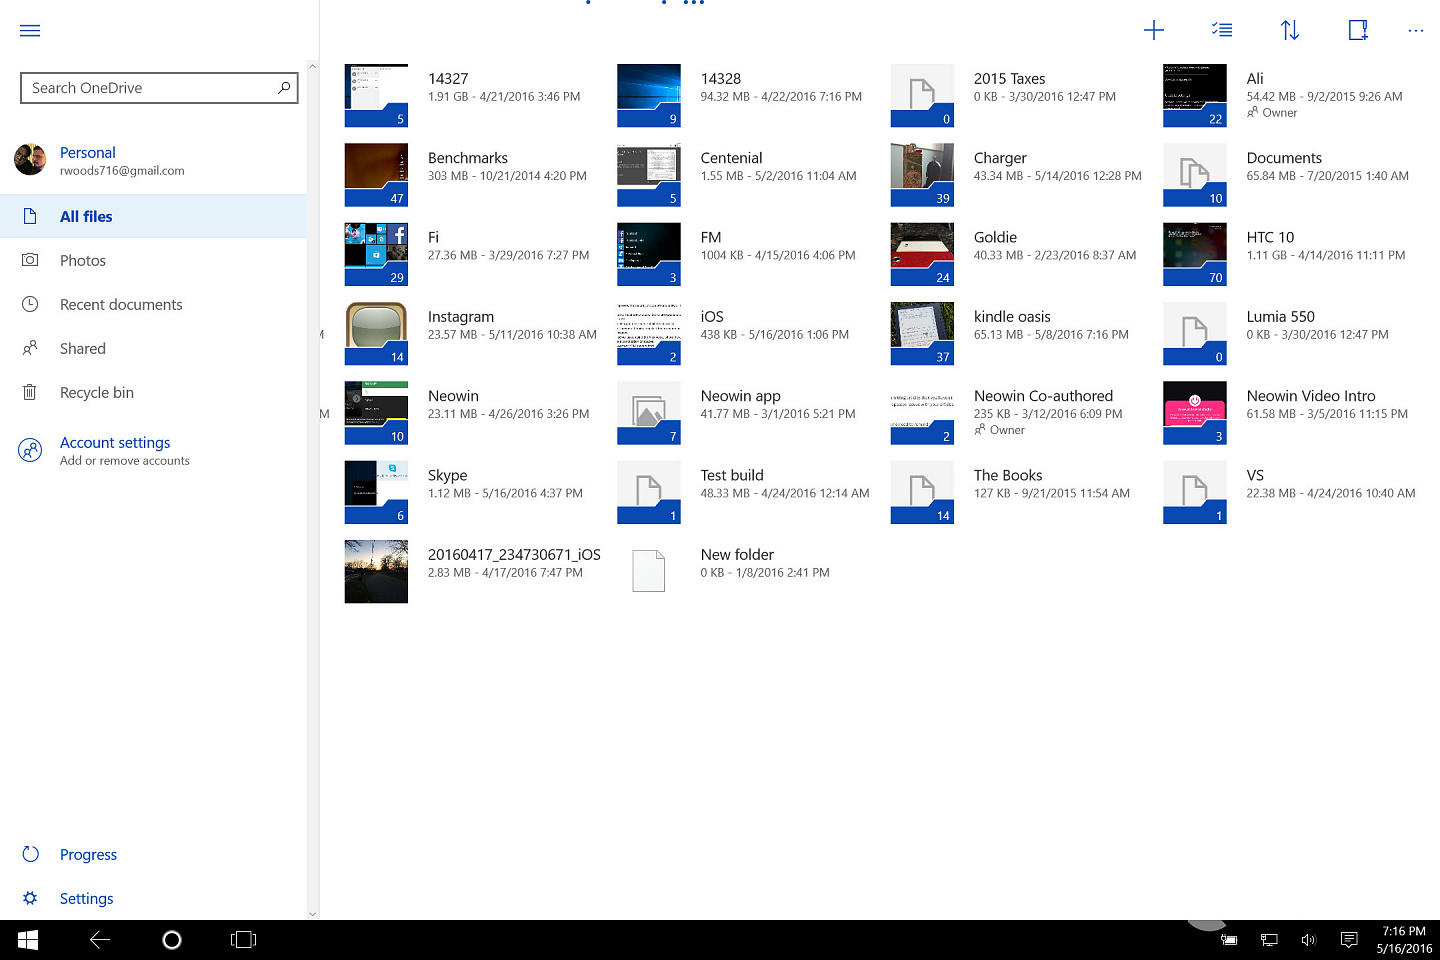Screen dimensions: 1440x960
Task: Open the 20160417_234730671_iOS photo thumbnail
Action: click(376, 572)
